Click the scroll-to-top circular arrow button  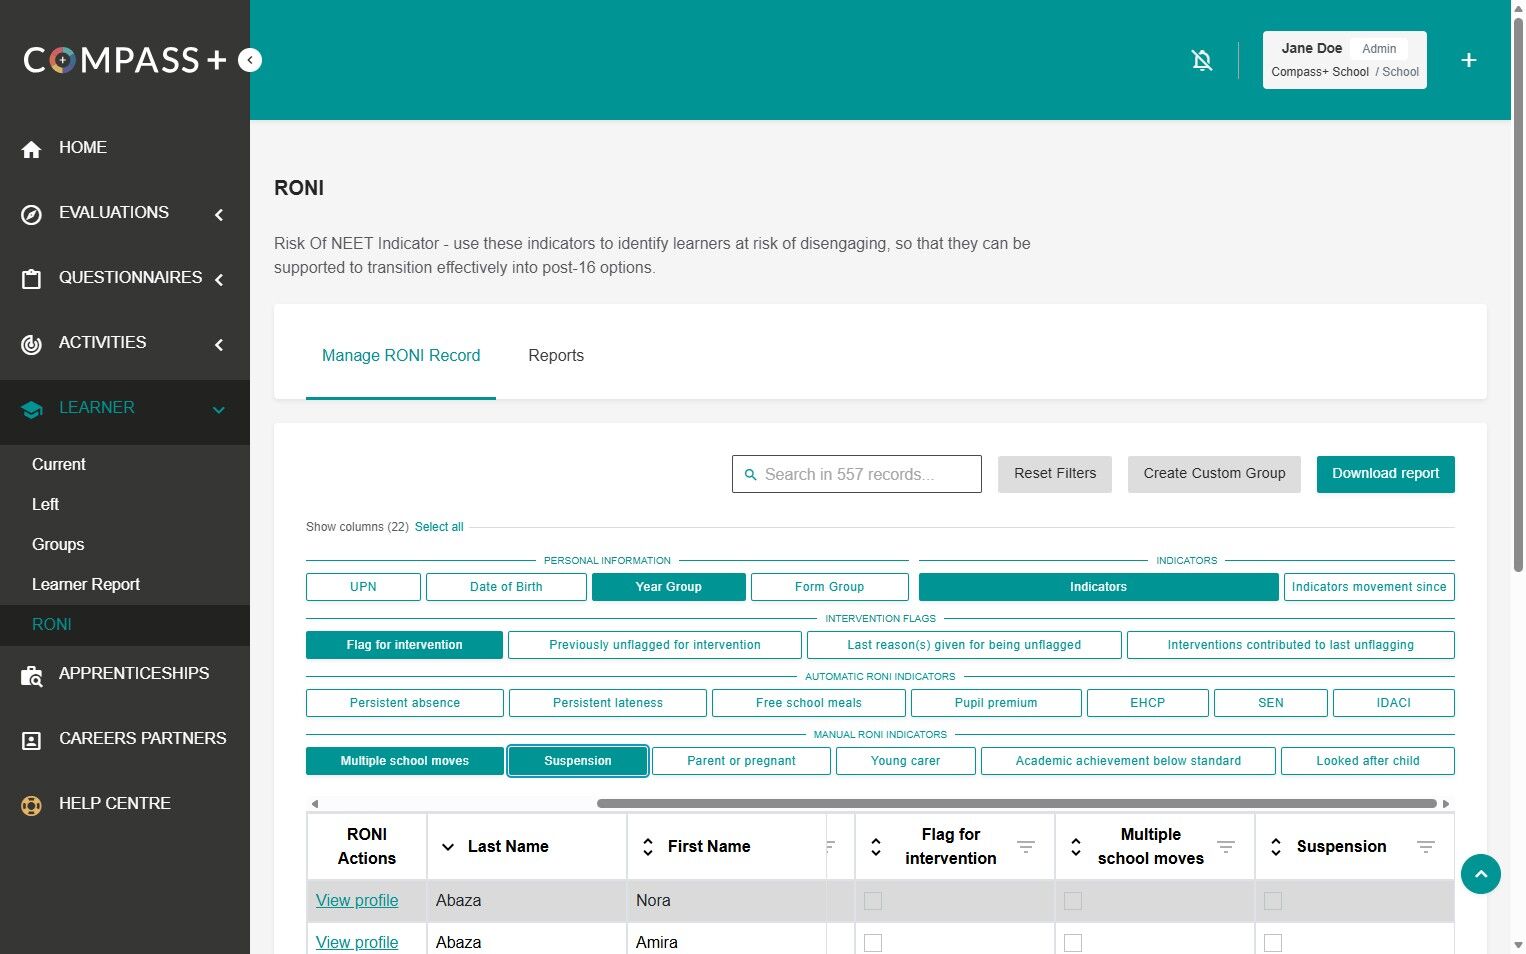1481,874
